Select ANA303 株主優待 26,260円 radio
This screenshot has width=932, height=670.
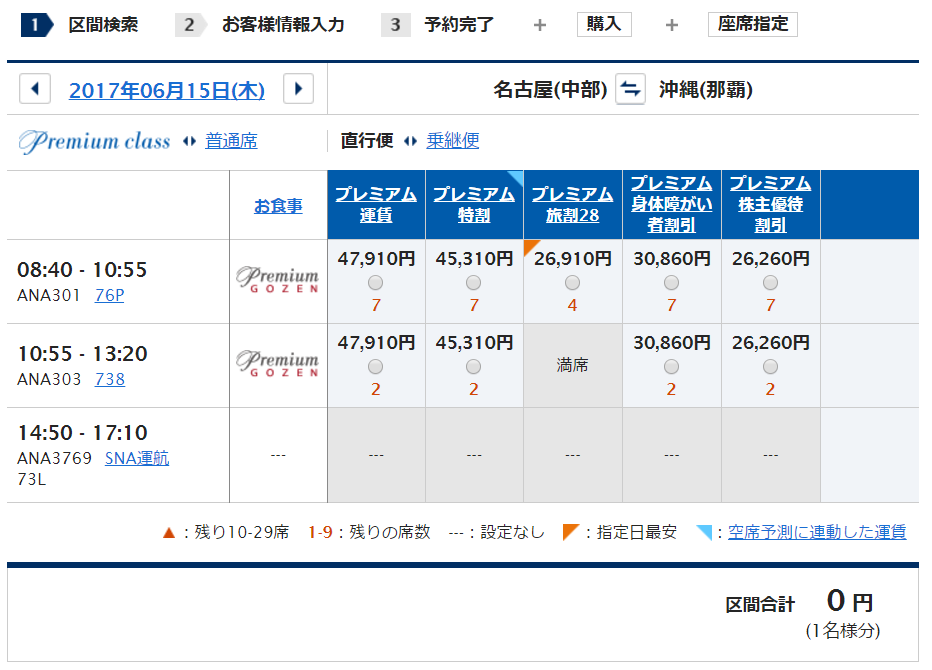click(770, 367)
